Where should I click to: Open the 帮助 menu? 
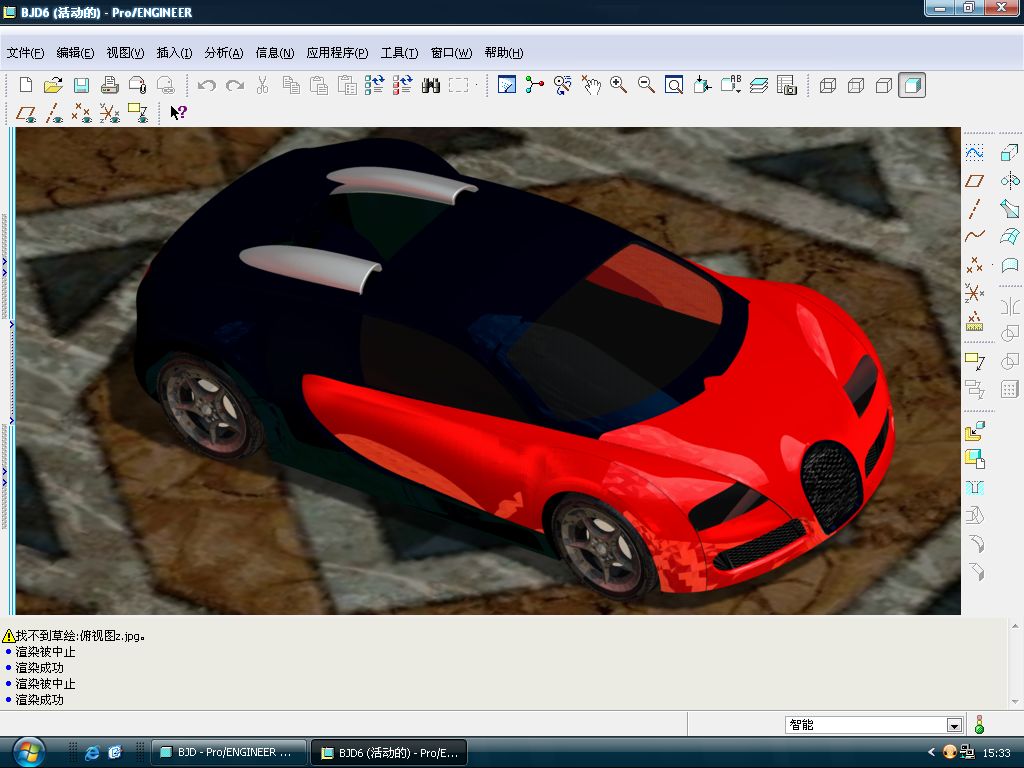504,53
